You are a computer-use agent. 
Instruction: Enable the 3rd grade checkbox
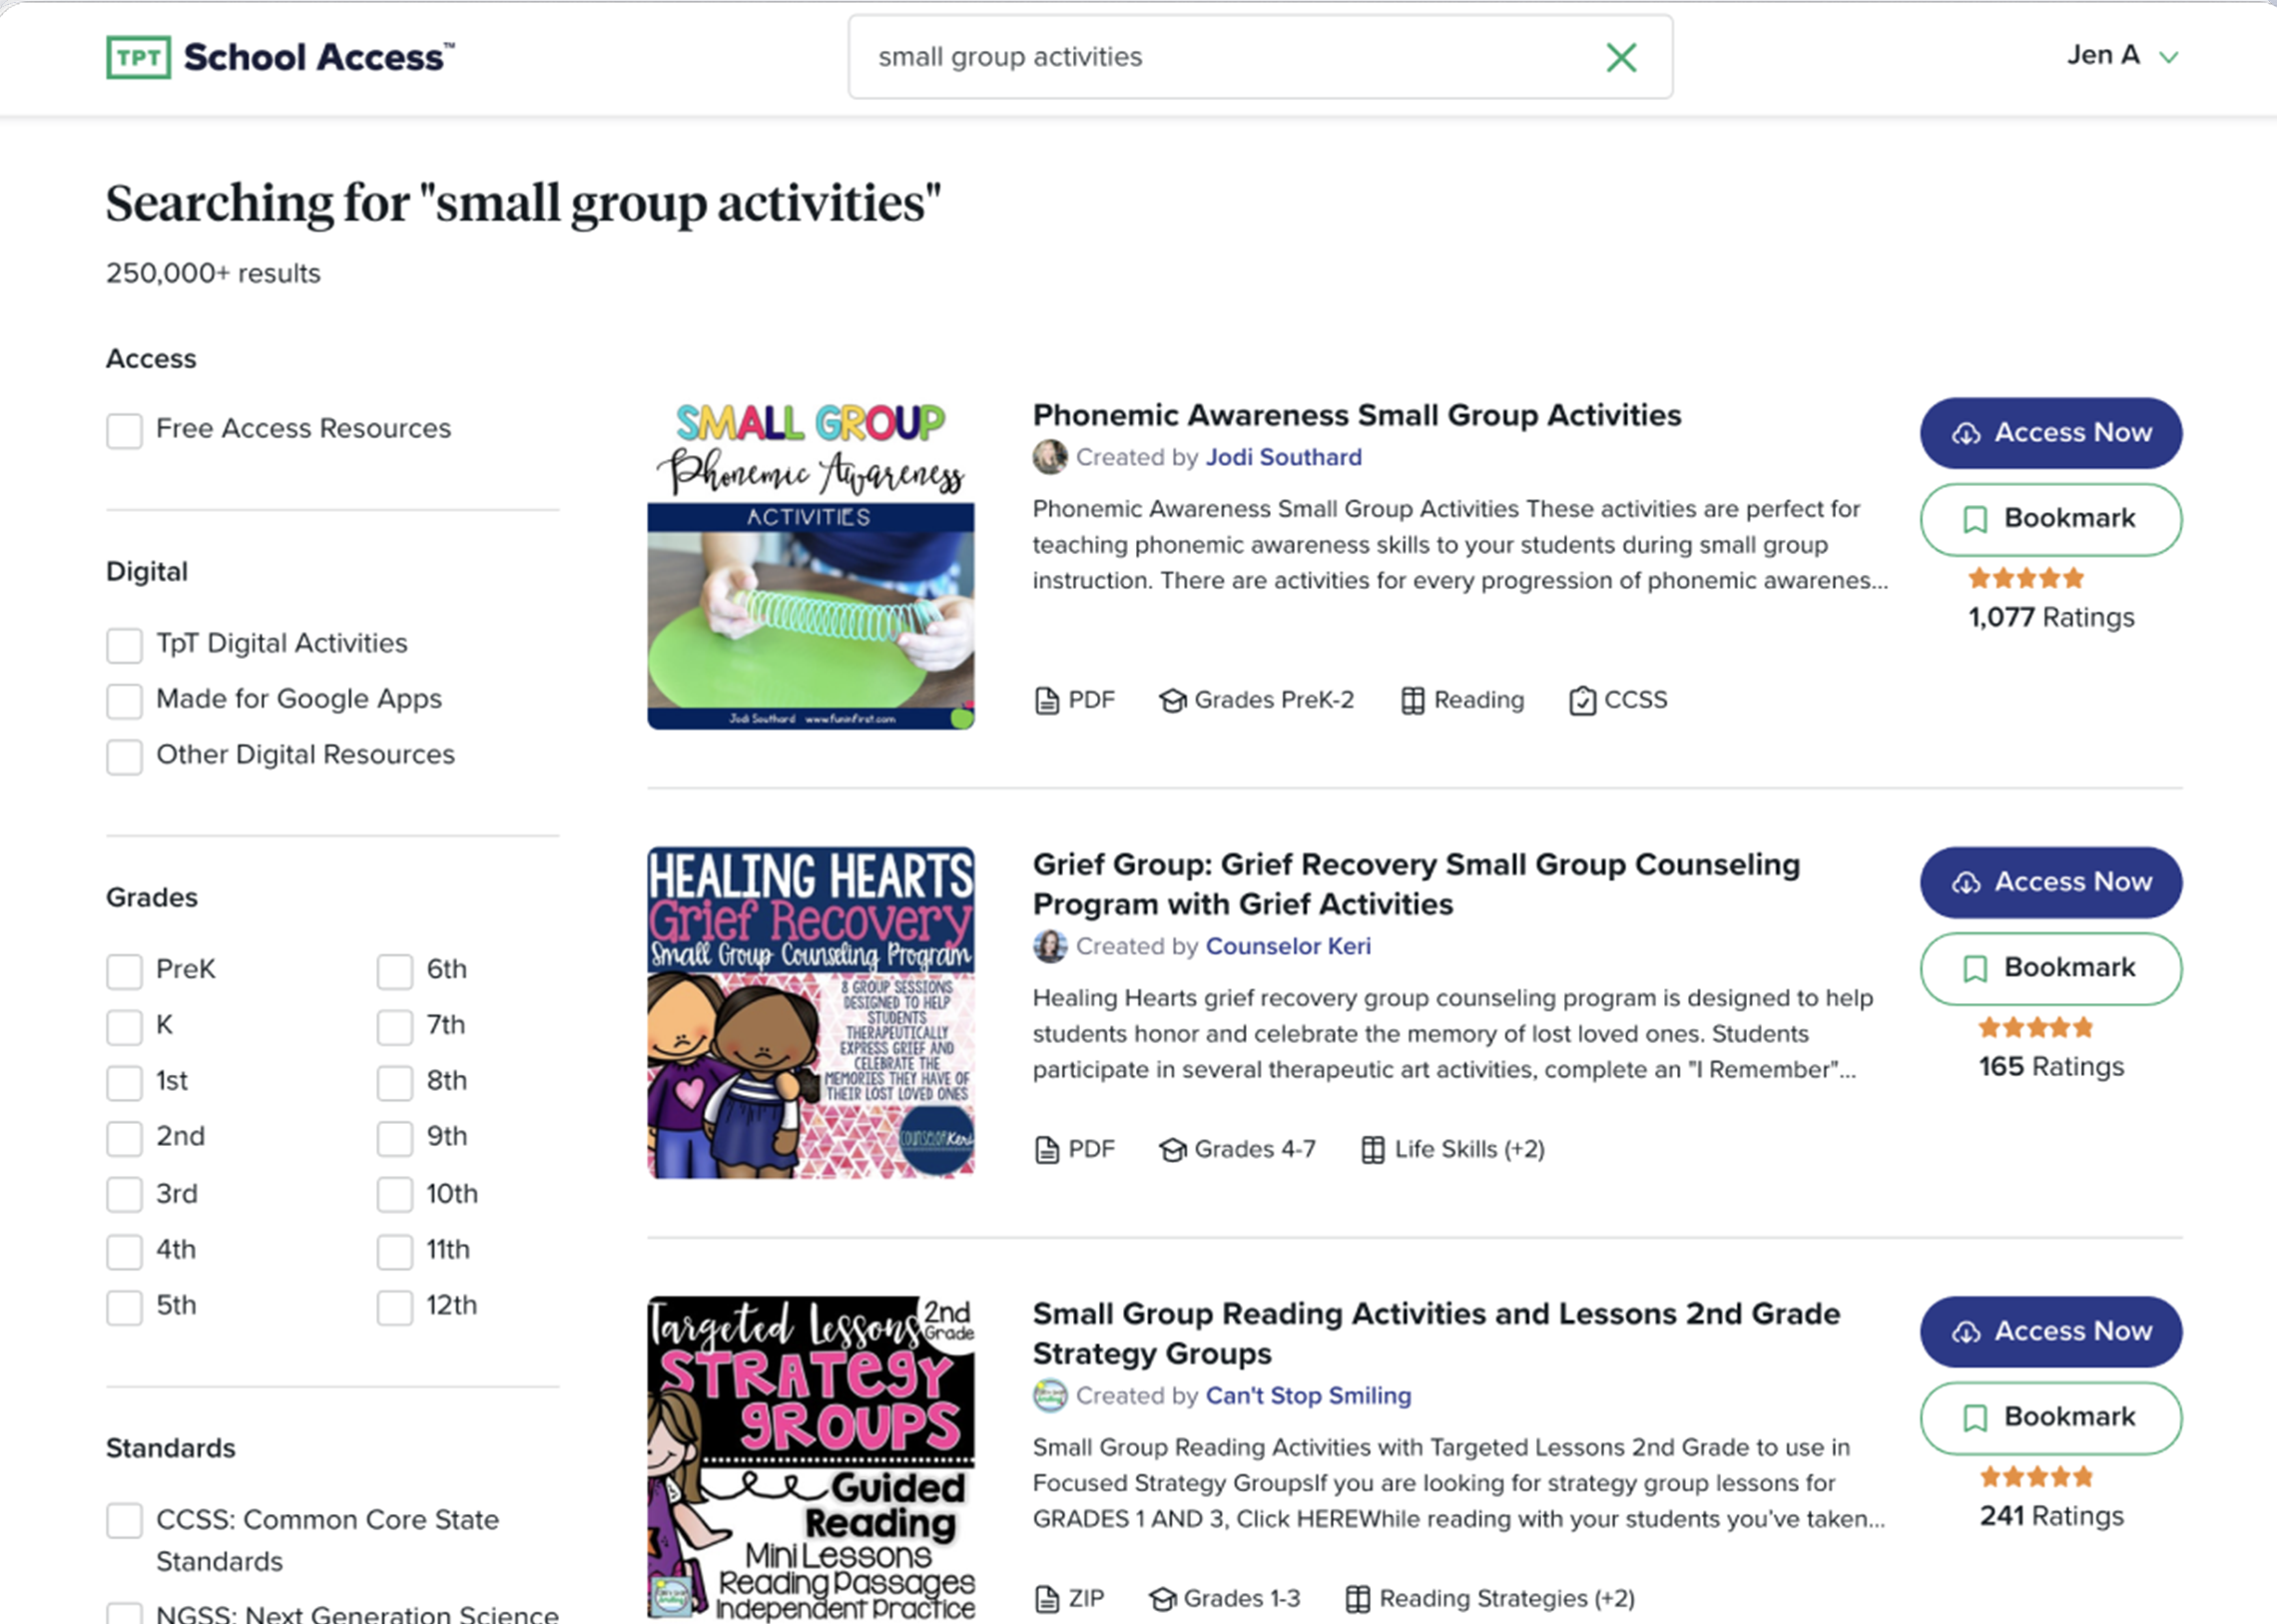[x=124, y=1194]
